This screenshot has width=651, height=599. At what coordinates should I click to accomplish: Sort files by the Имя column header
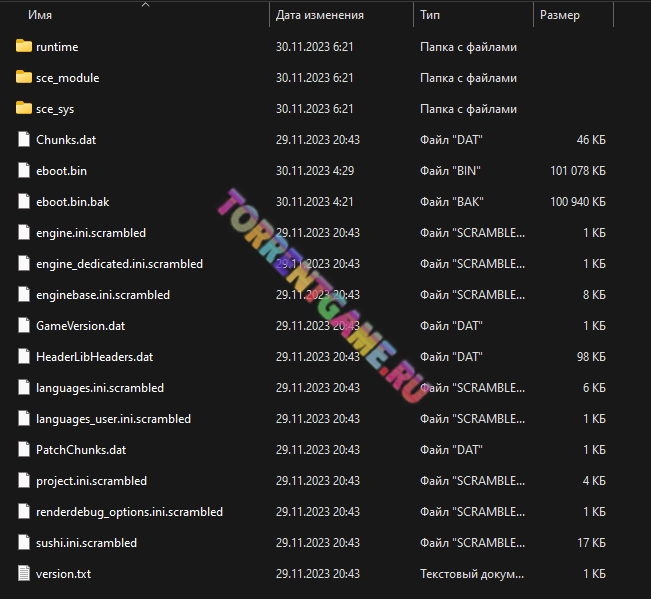click(x=40, y=15)
